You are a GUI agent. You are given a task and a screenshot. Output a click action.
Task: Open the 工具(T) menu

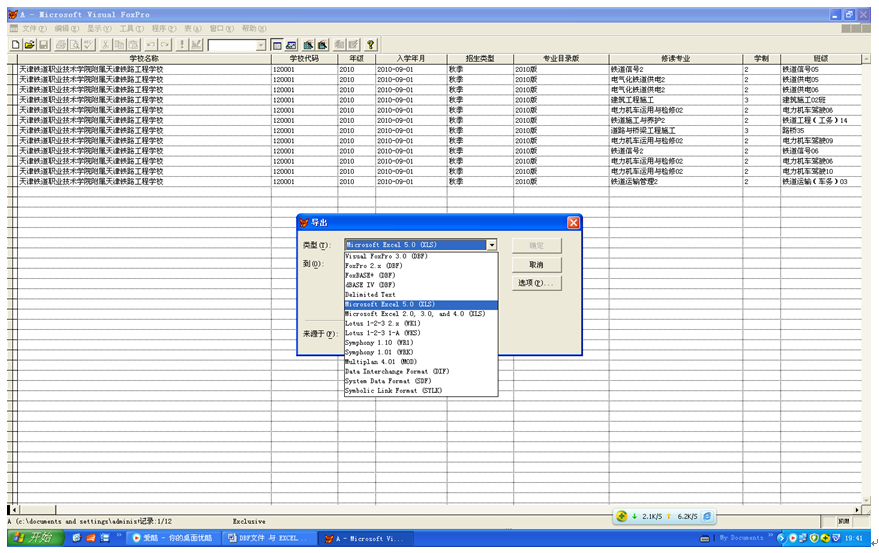click(x=132, y=29)
